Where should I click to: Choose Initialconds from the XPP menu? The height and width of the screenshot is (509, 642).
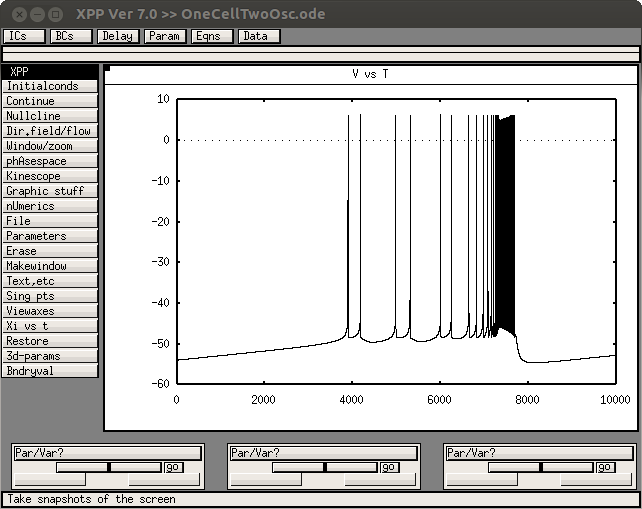coord(50,86)
